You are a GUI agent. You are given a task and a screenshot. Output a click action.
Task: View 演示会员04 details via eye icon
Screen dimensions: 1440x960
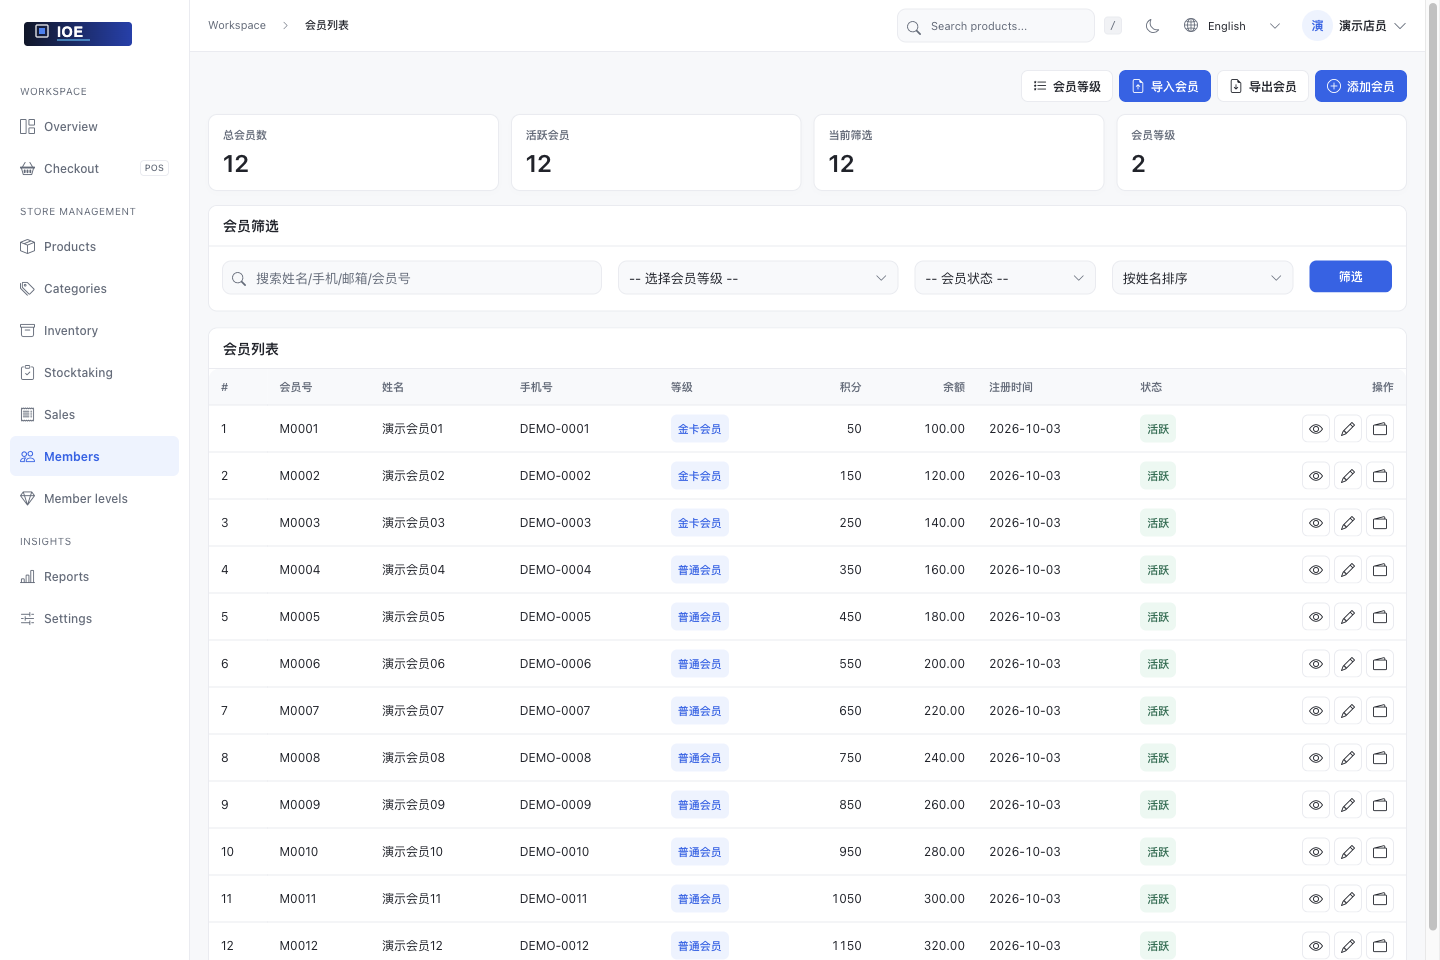[1316, 570]
